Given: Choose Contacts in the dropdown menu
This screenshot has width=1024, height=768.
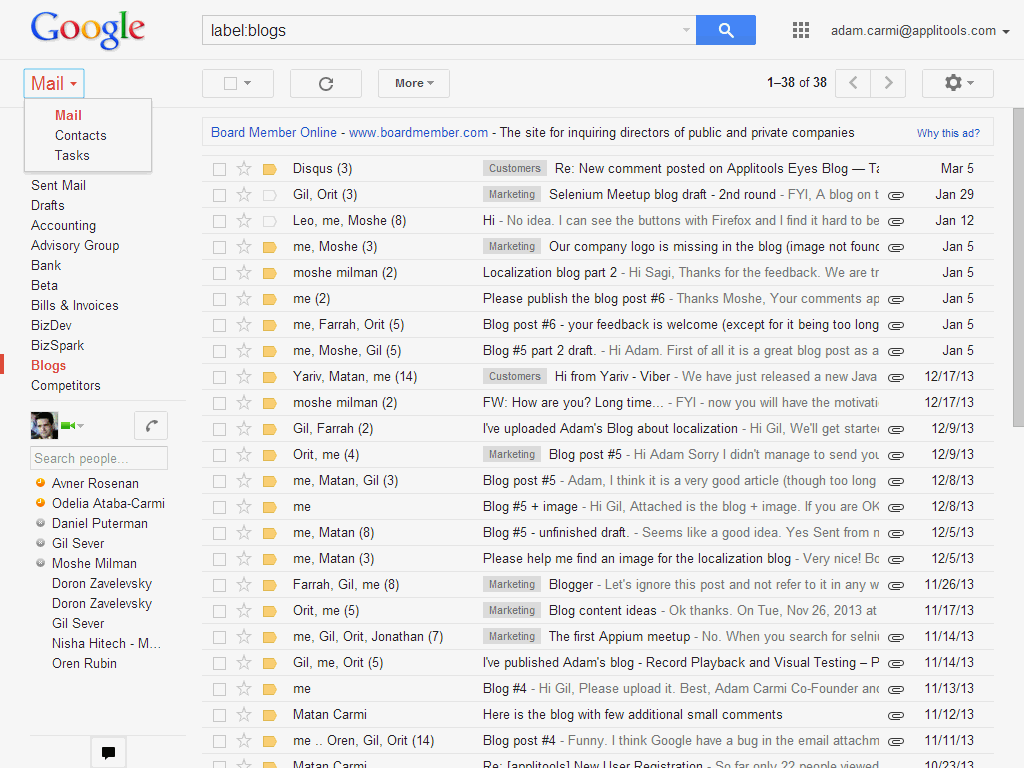Looking at the screenshot, I should coord(80,136).
